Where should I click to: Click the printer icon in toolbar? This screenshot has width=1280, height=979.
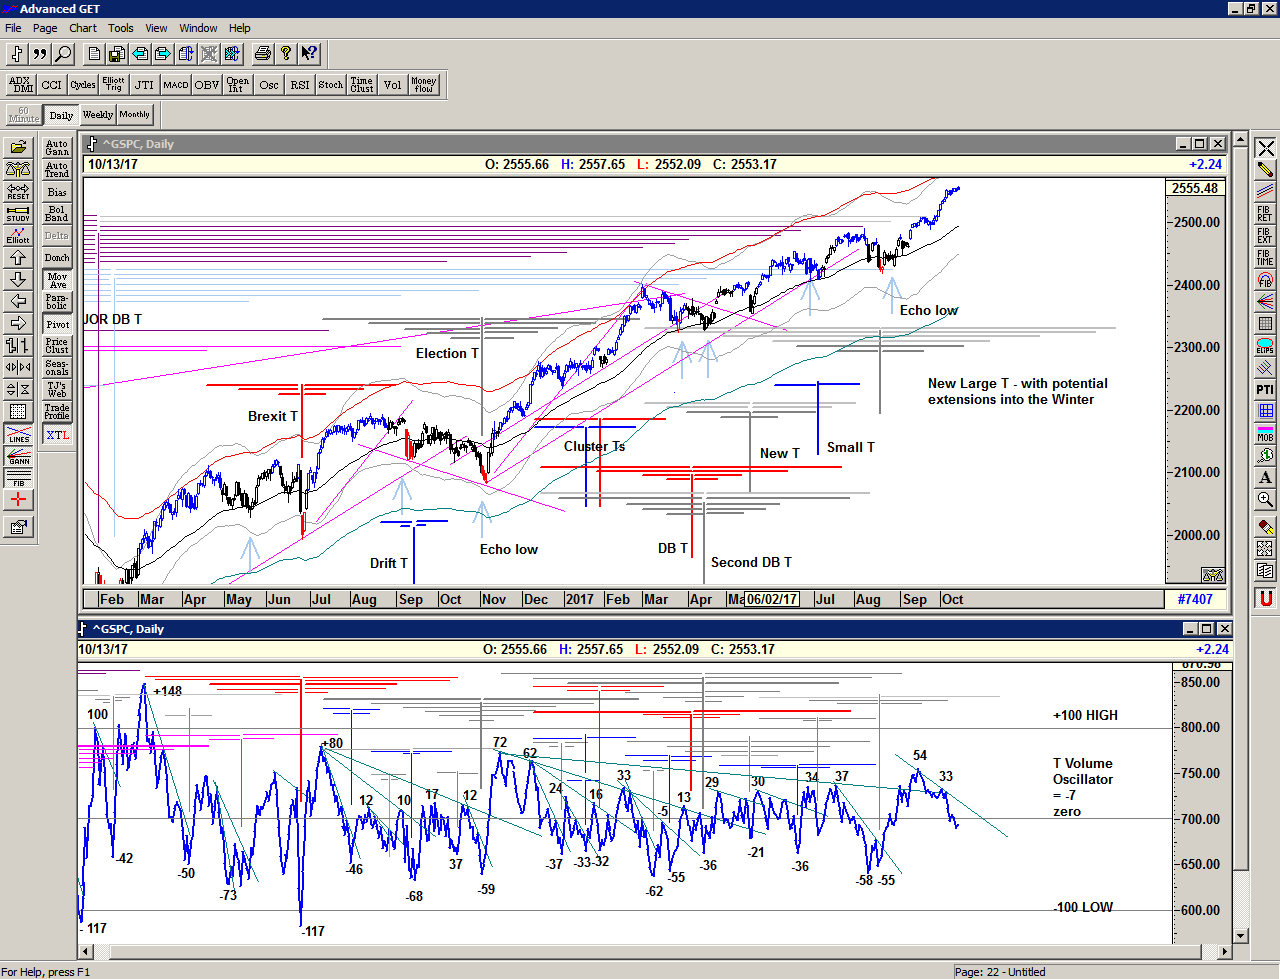[262, 54]
